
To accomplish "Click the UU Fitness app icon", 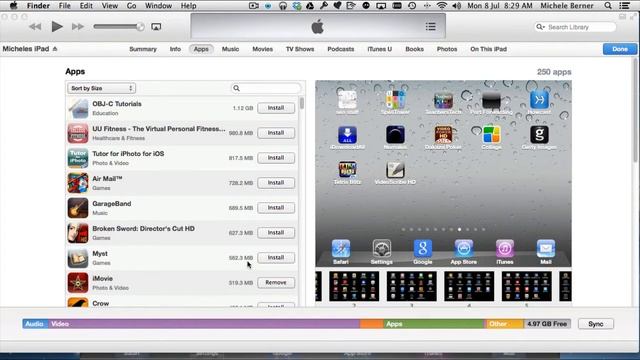I will click(78, 133).
